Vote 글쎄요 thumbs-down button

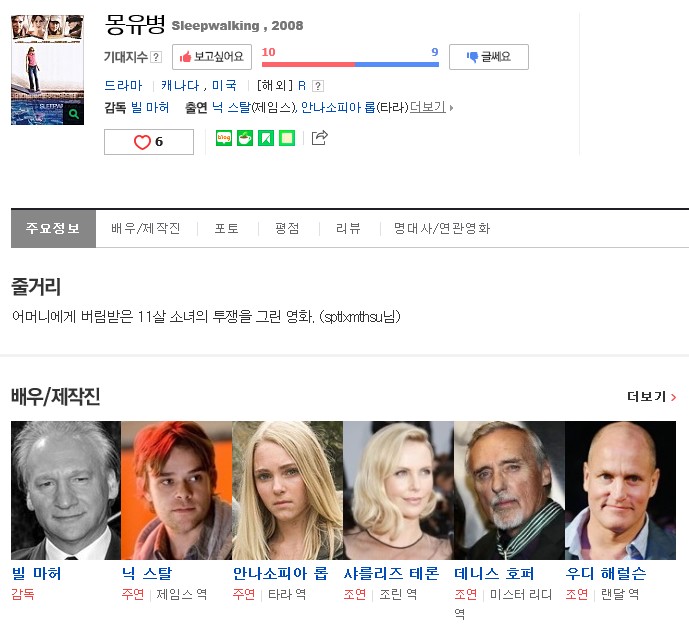[489, 57]
